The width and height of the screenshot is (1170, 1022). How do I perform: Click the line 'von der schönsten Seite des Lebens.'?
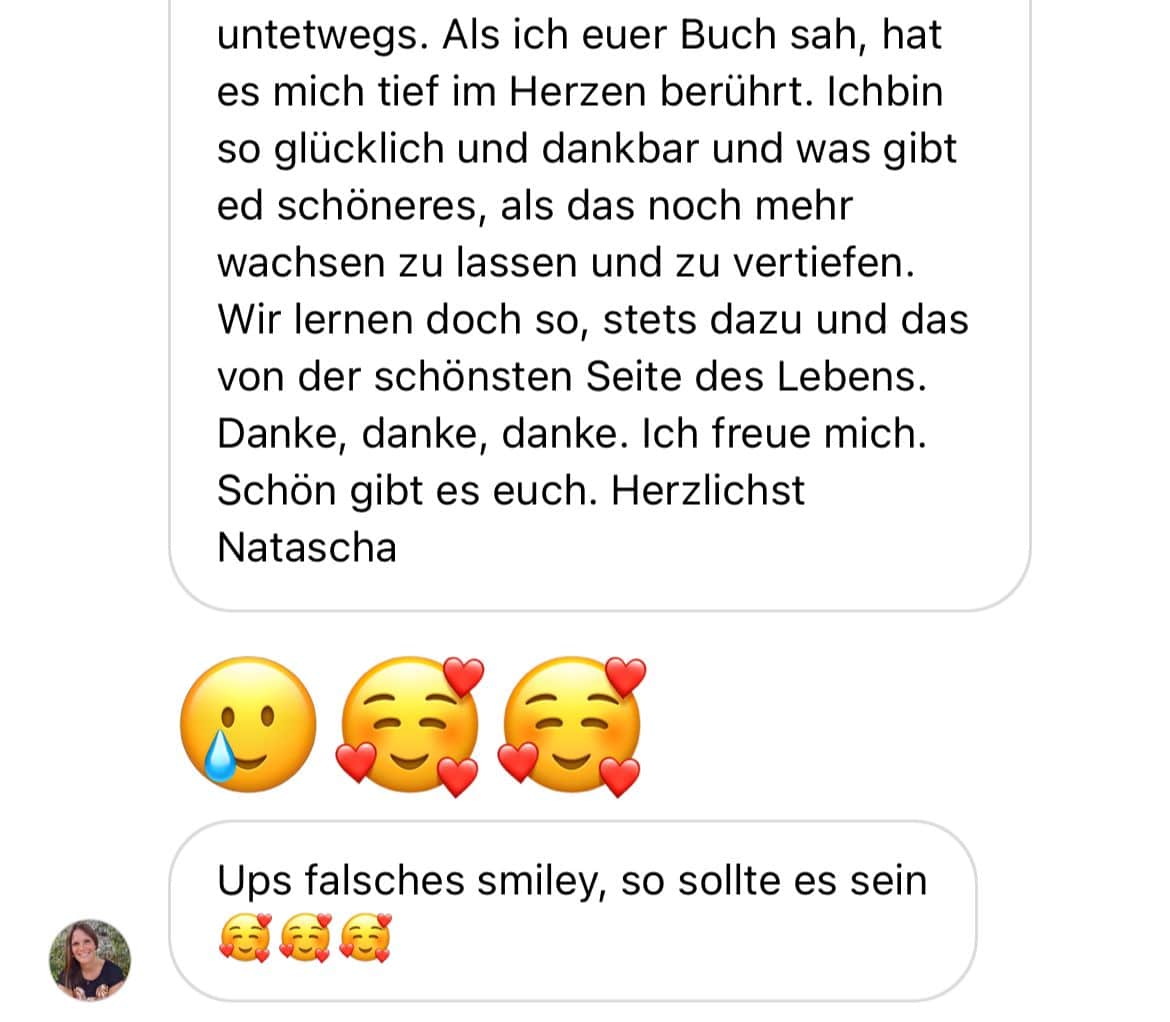pyautogui.click(x=572, y=377)
